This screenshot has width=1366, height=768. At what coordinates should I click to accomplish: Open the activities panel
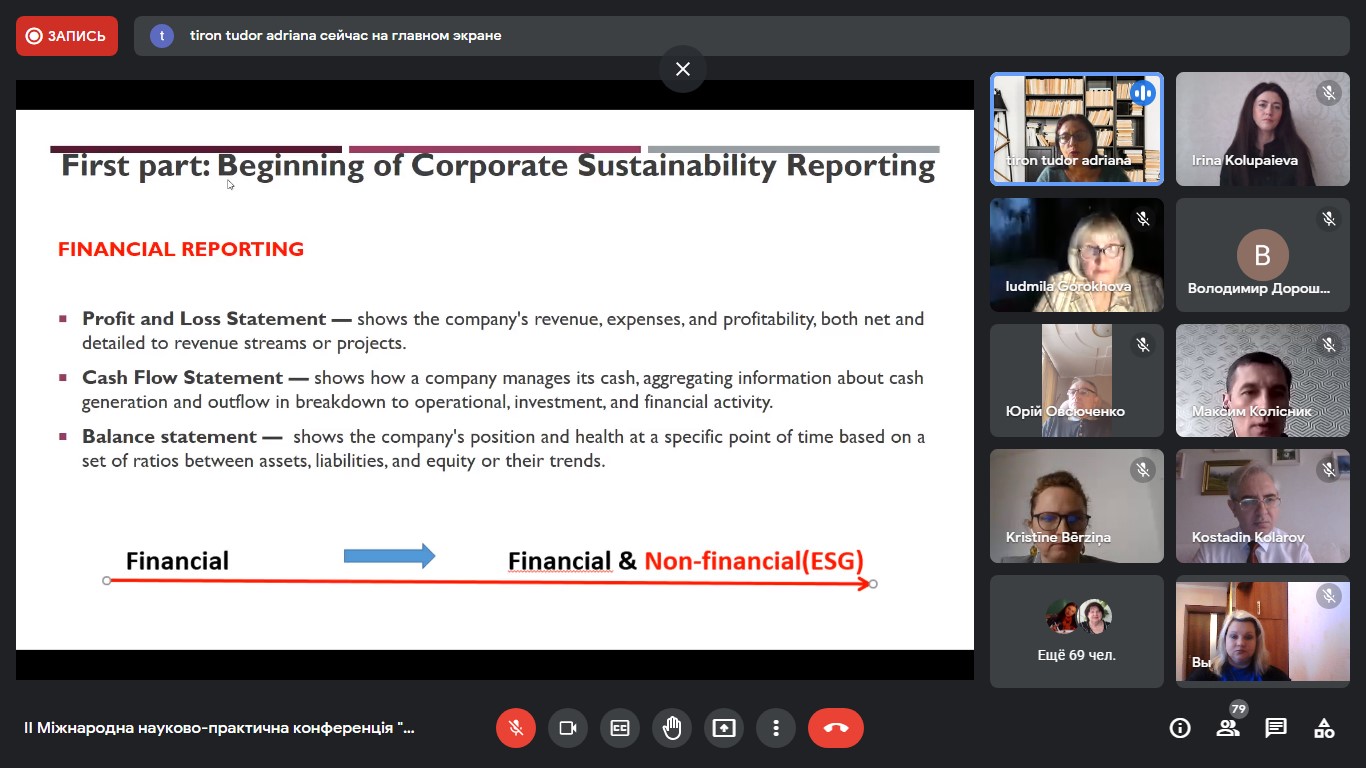click(x=1324, y=728)
